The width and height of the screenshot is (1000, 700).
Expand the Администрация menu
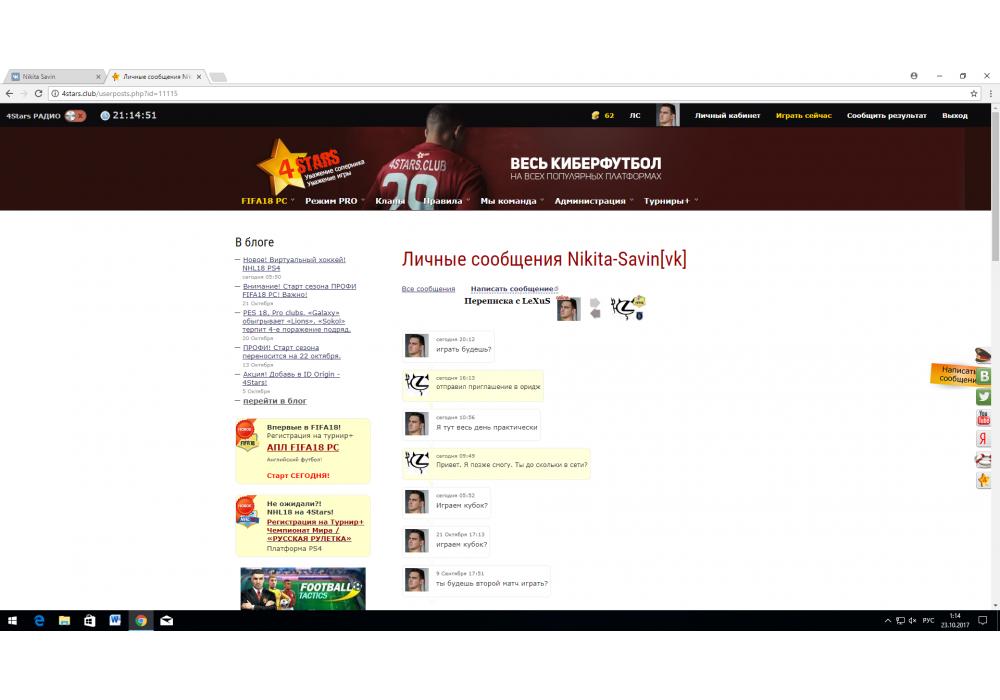click(x=592, y=201)
